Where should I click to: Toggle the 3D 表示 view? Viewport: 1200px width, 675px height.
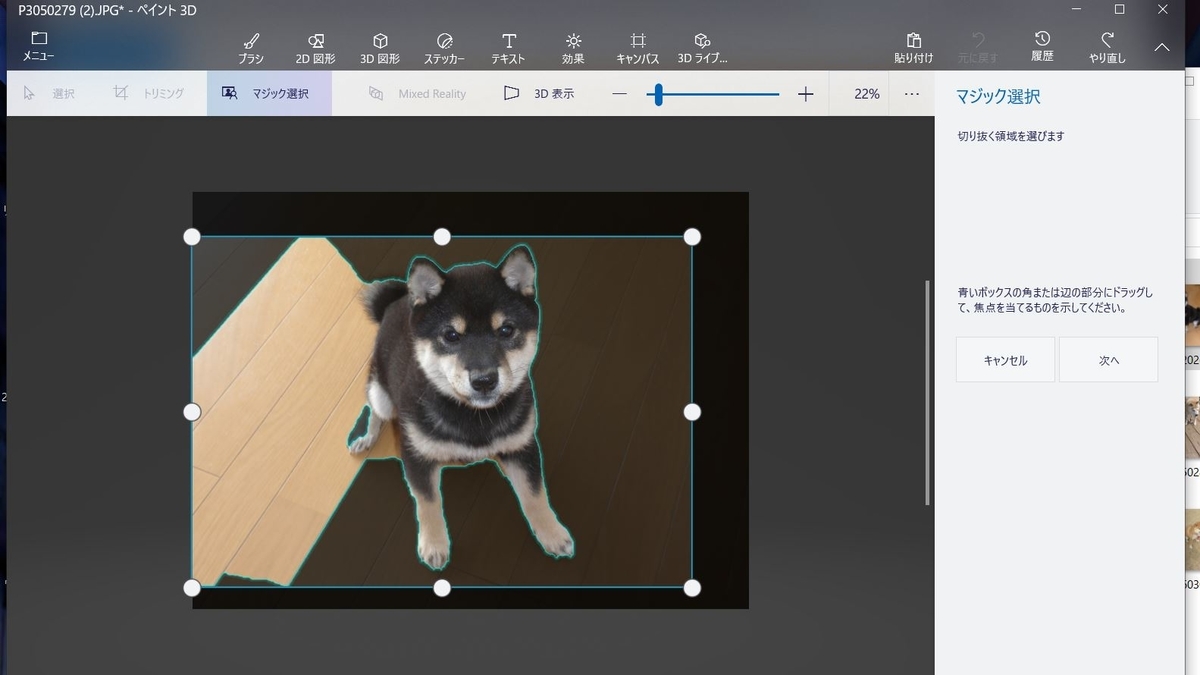(x=539, y=93)
